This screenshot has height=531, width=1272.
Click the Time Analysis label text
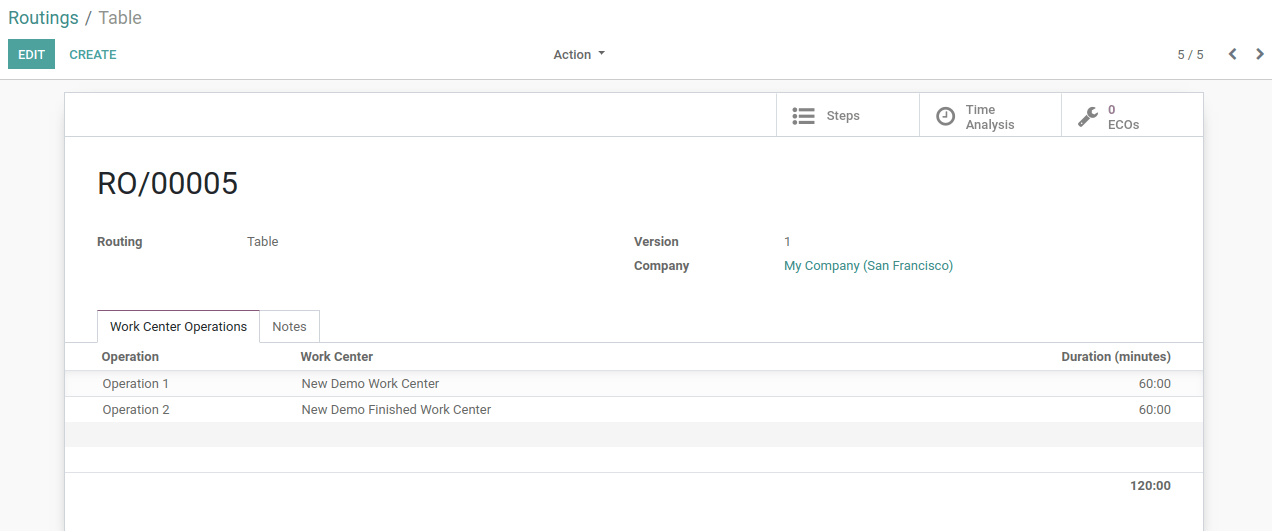(990, 117)
